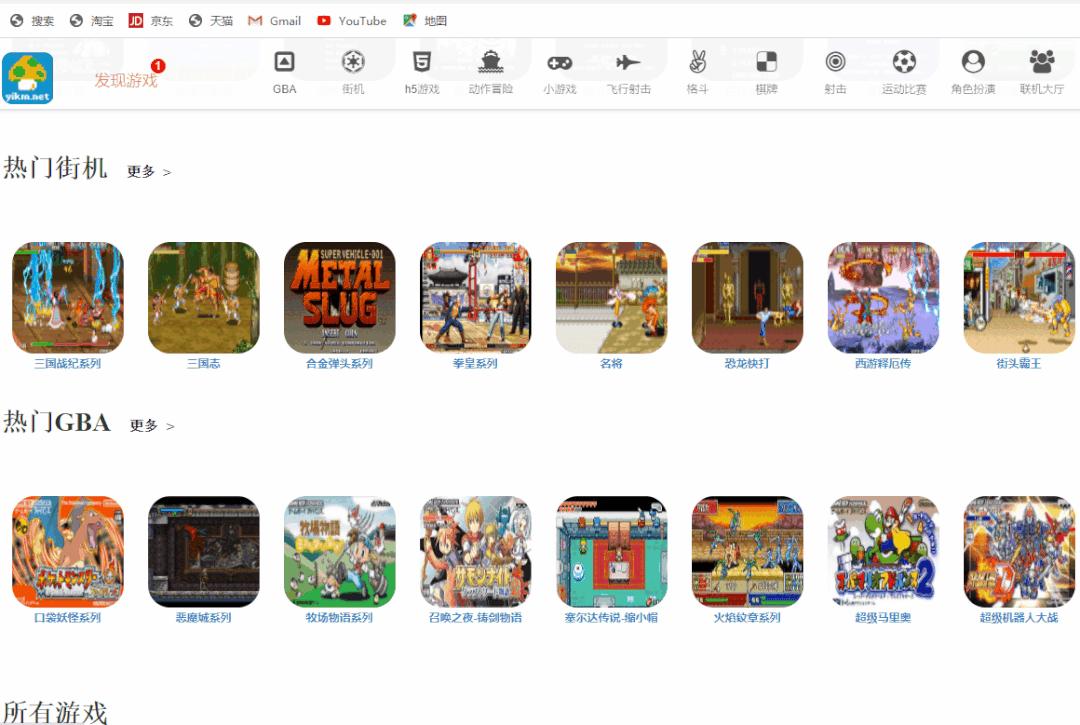The height and width of the screenshot is (725, 1080).
Task: Click the 火焰纹章系列 text link
Action: pyautogui.click(x=747, y=618)
